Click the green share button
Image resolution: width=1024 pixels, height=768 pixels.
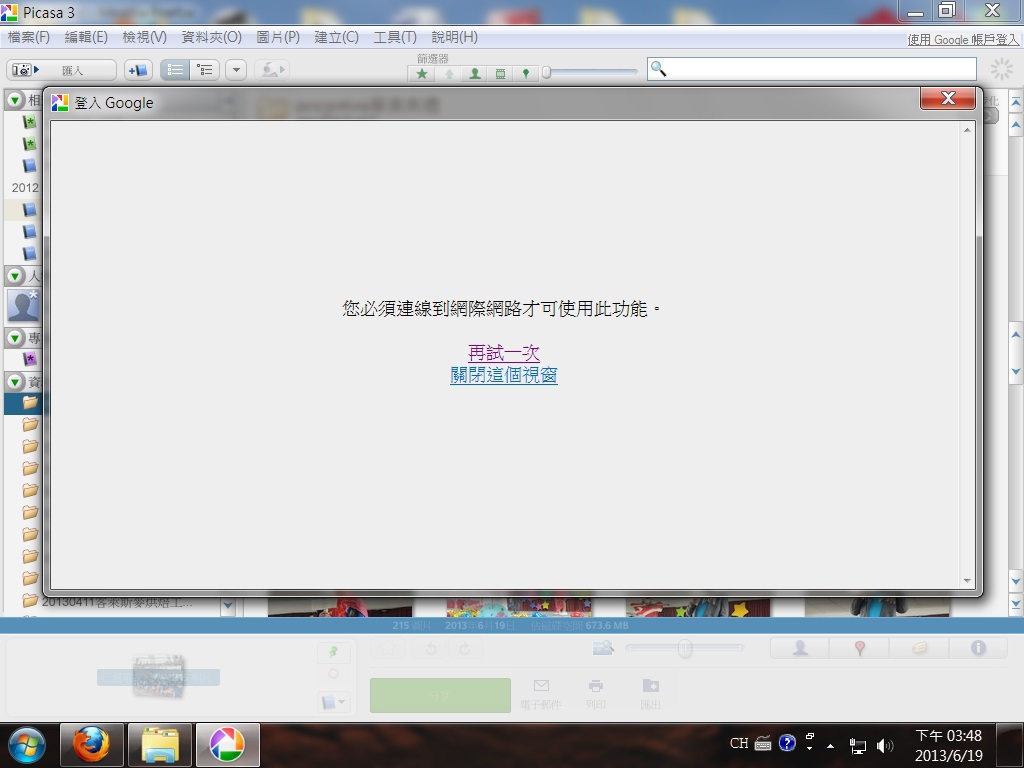coord(440,696)
